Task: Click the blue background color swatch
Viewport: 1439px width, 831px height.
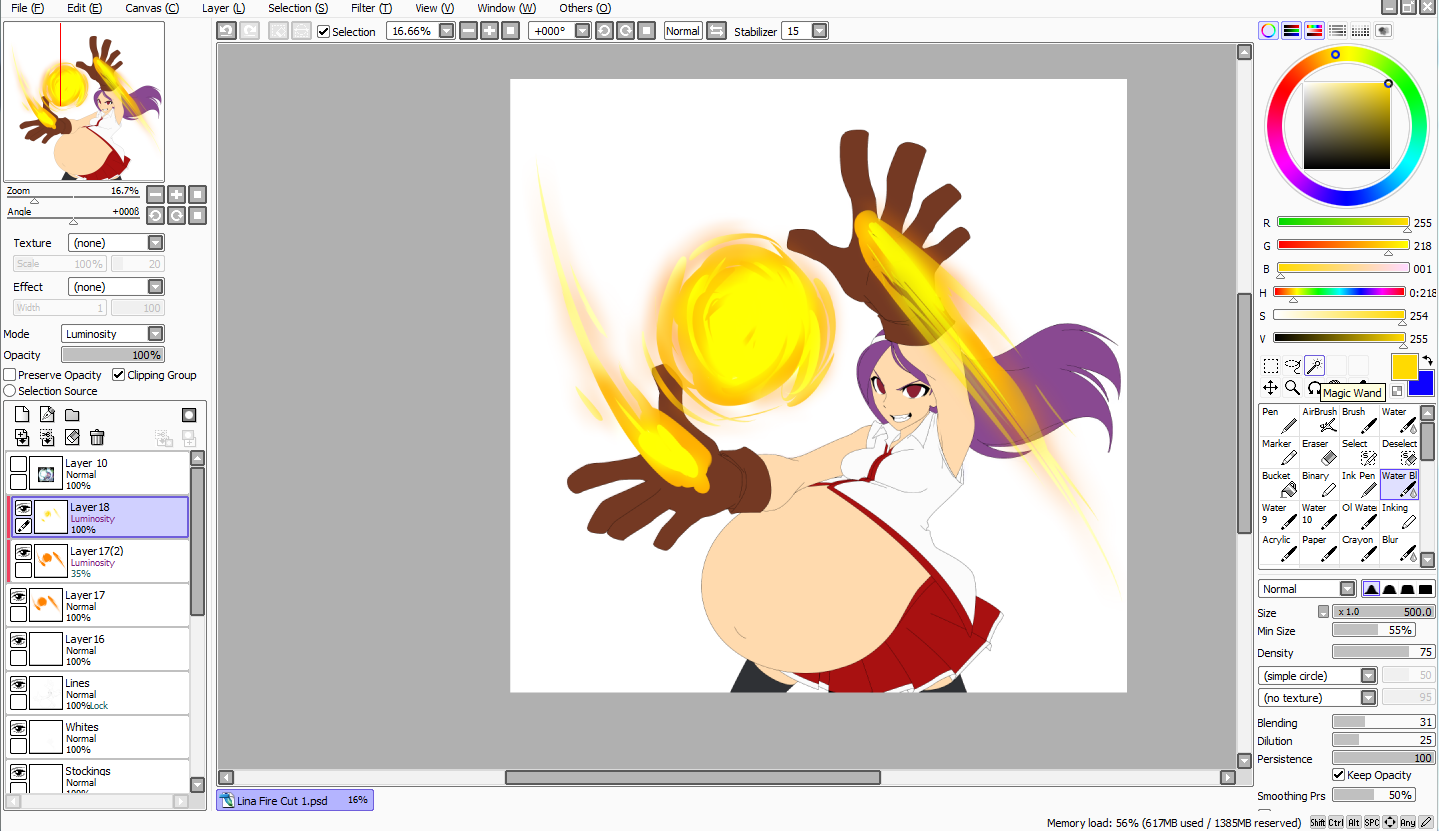Action: pos(1425,385)
